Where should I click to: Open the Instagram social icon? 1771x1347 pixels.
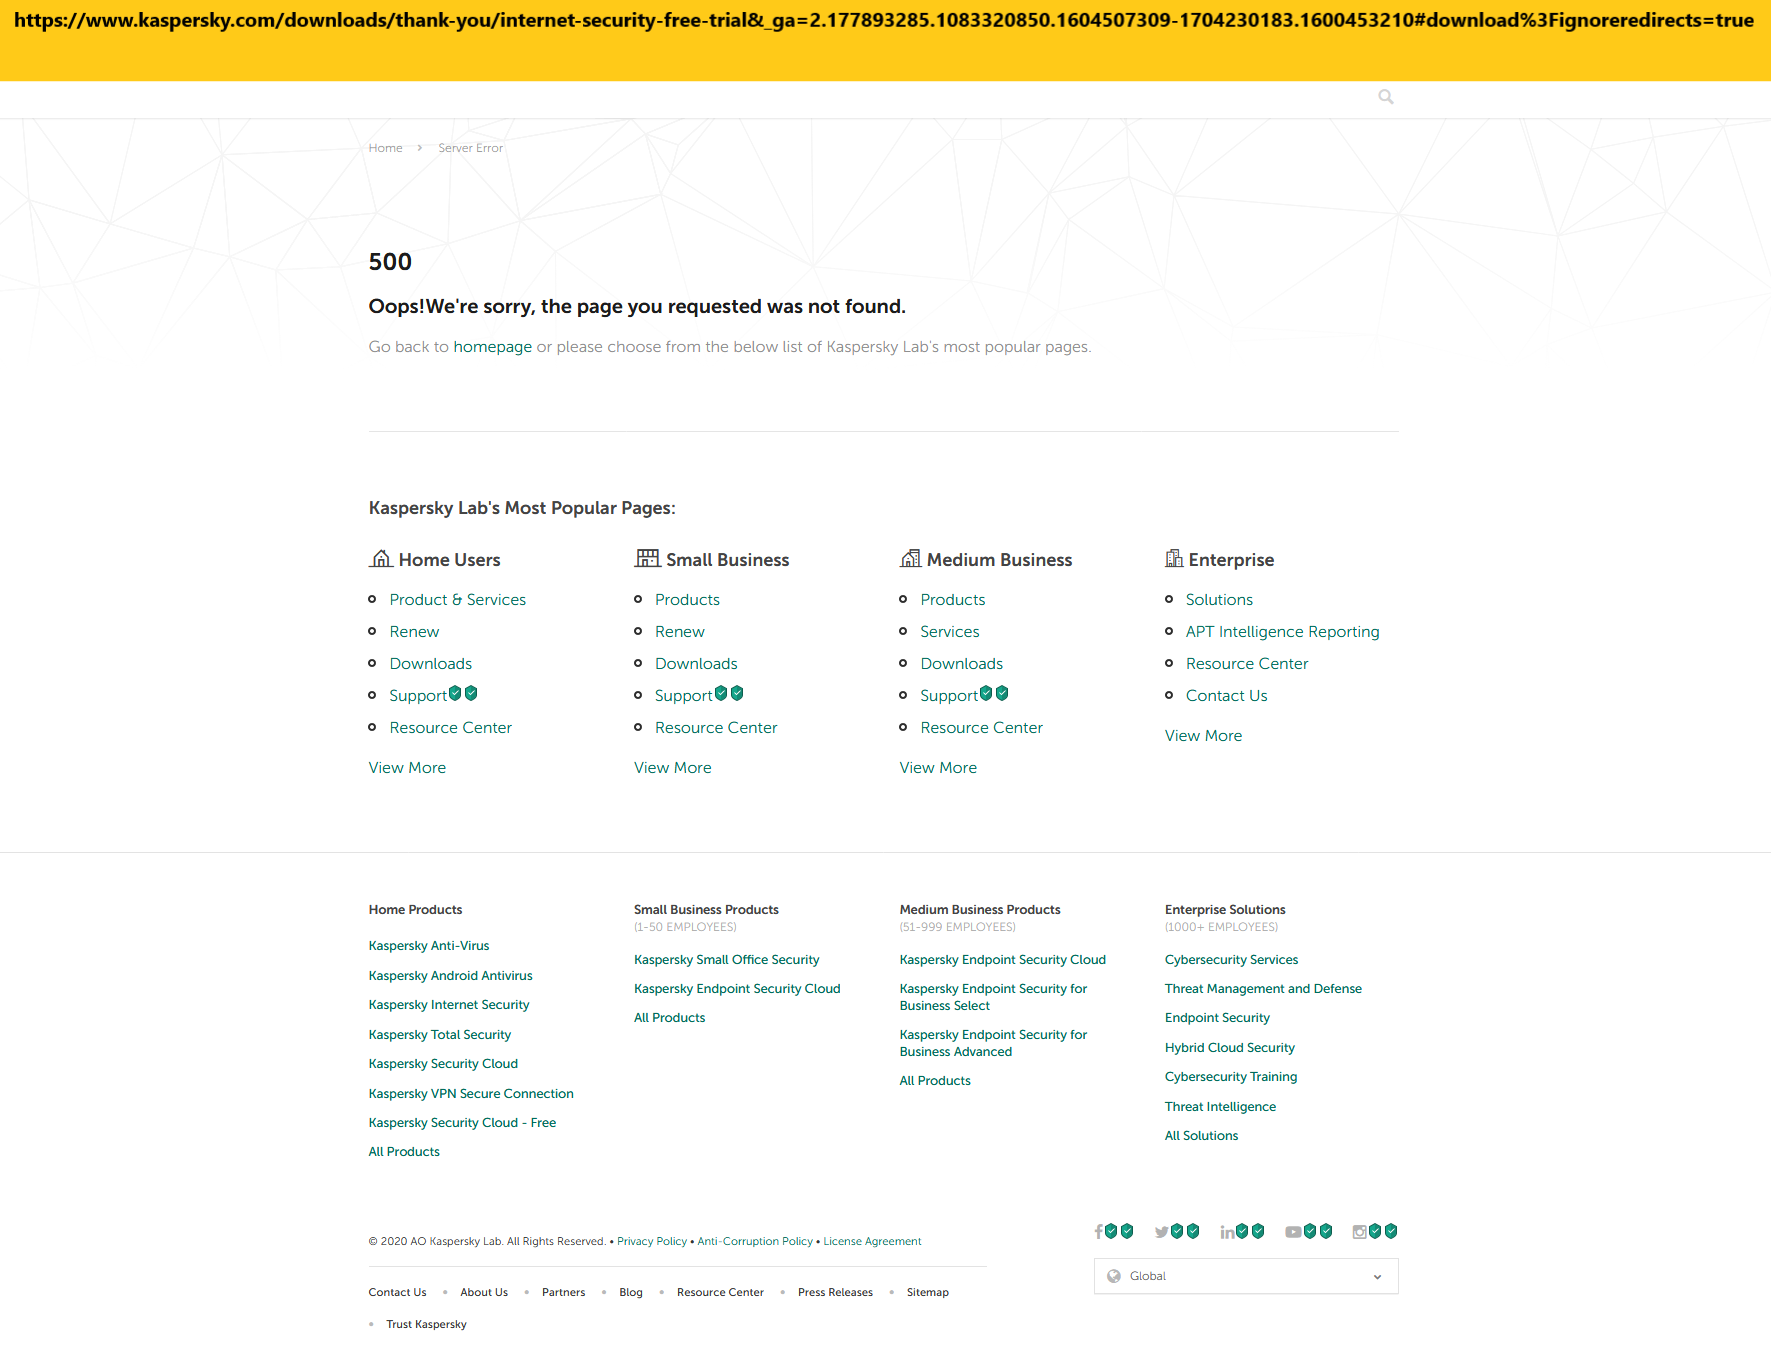pyautogui.click(x=1359, y=1231)
